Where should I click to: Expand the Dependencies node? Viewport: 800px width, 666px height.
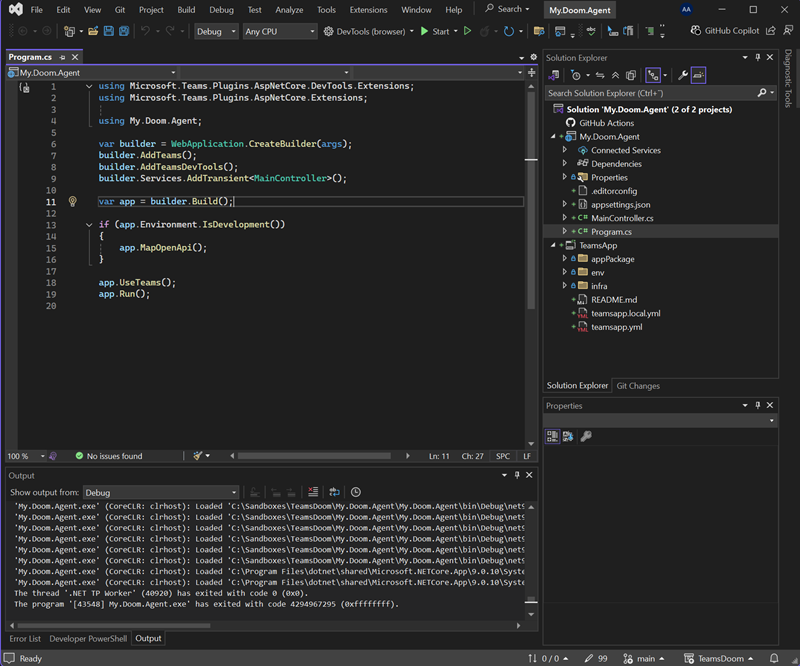click(565, 164)
